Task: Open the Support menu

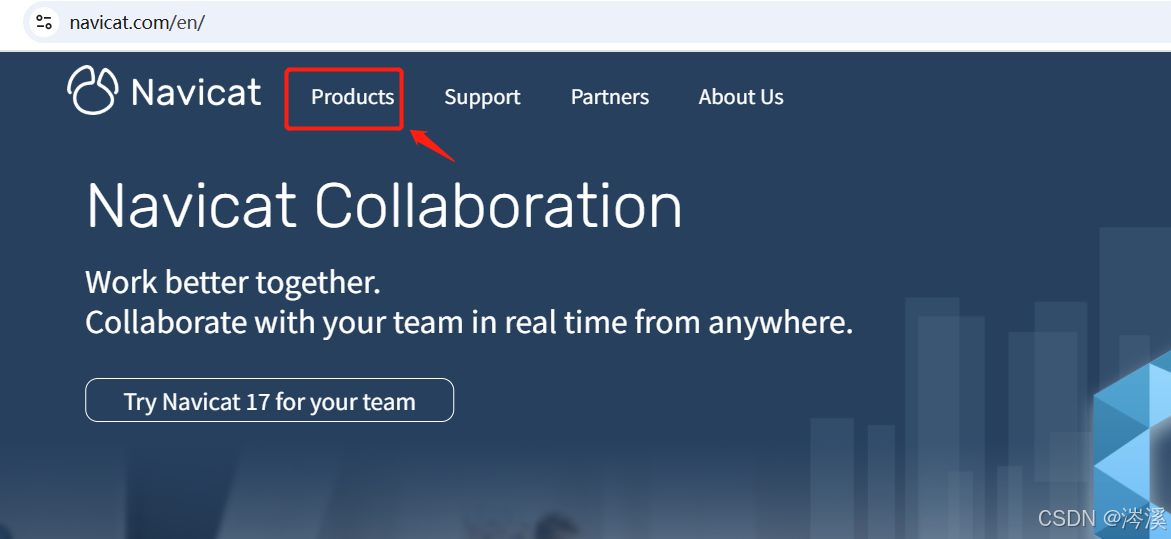Action: [482, 97]
